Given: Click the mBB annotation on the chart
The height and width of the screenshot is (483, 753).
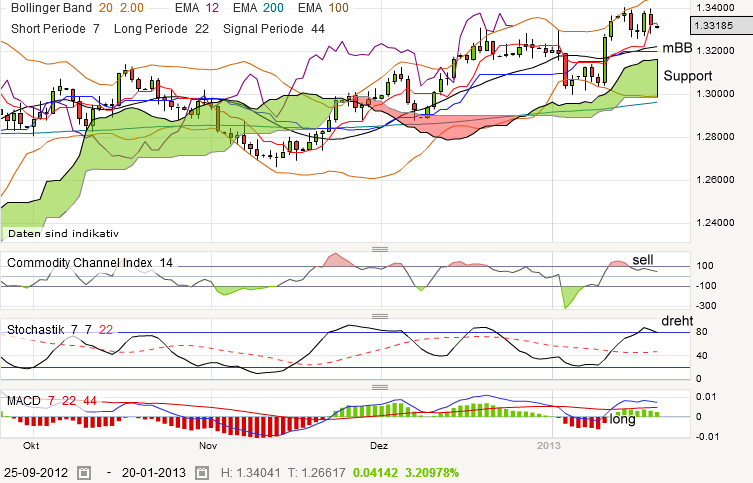Looking at the screenshot, I should click(x=677, y=48).
